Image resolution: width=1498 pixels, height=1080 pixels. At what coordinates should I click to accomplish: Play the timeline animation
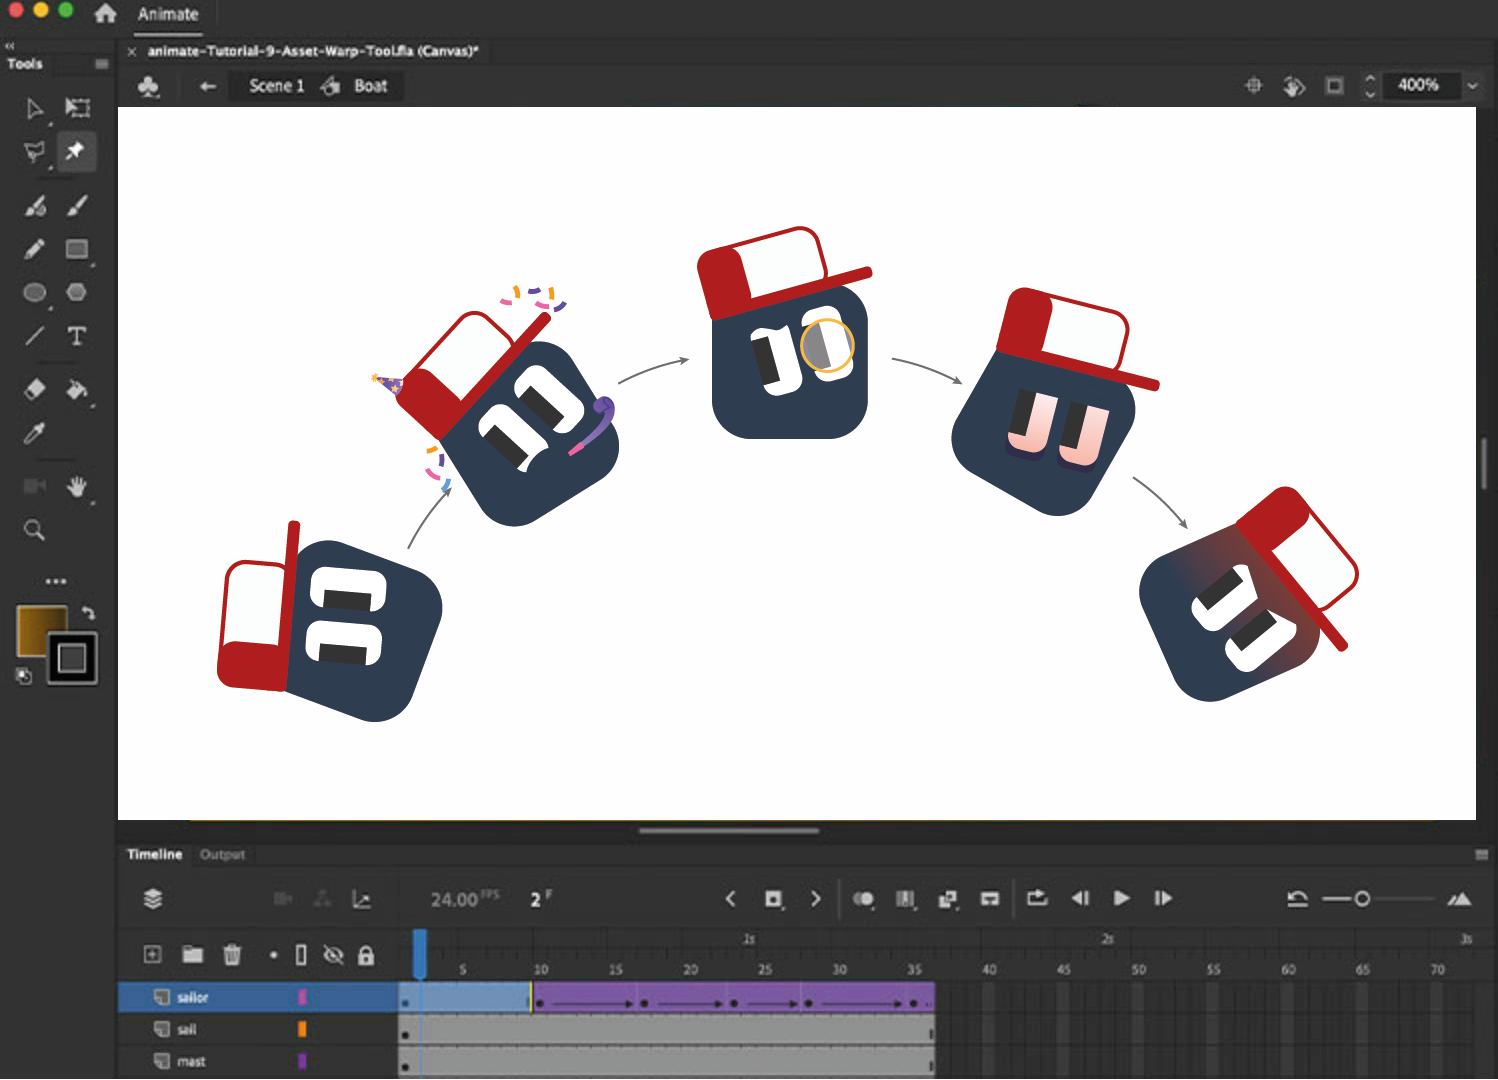coord(1121,898)
